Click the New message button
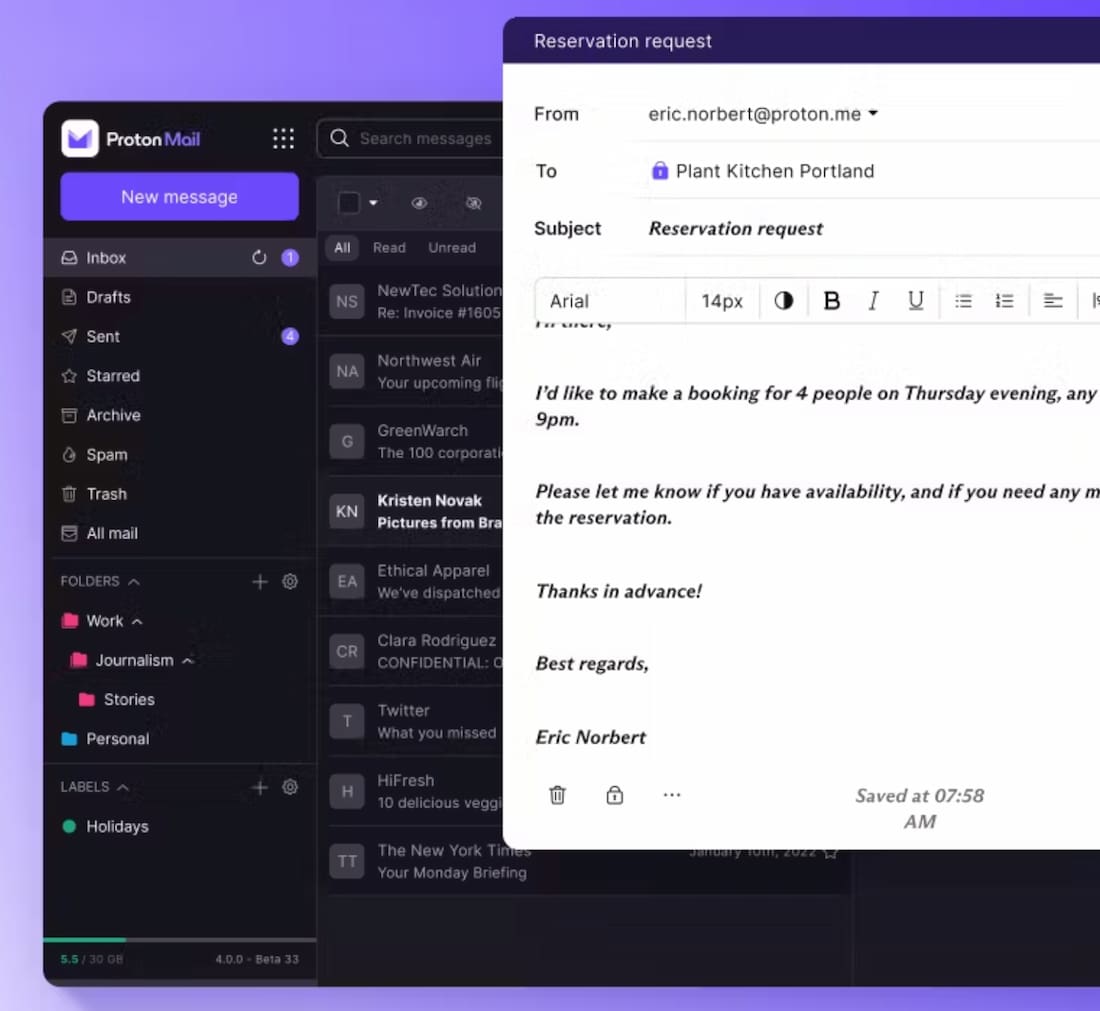Viewport: 1100px width, 1011px height. [180, 196]
